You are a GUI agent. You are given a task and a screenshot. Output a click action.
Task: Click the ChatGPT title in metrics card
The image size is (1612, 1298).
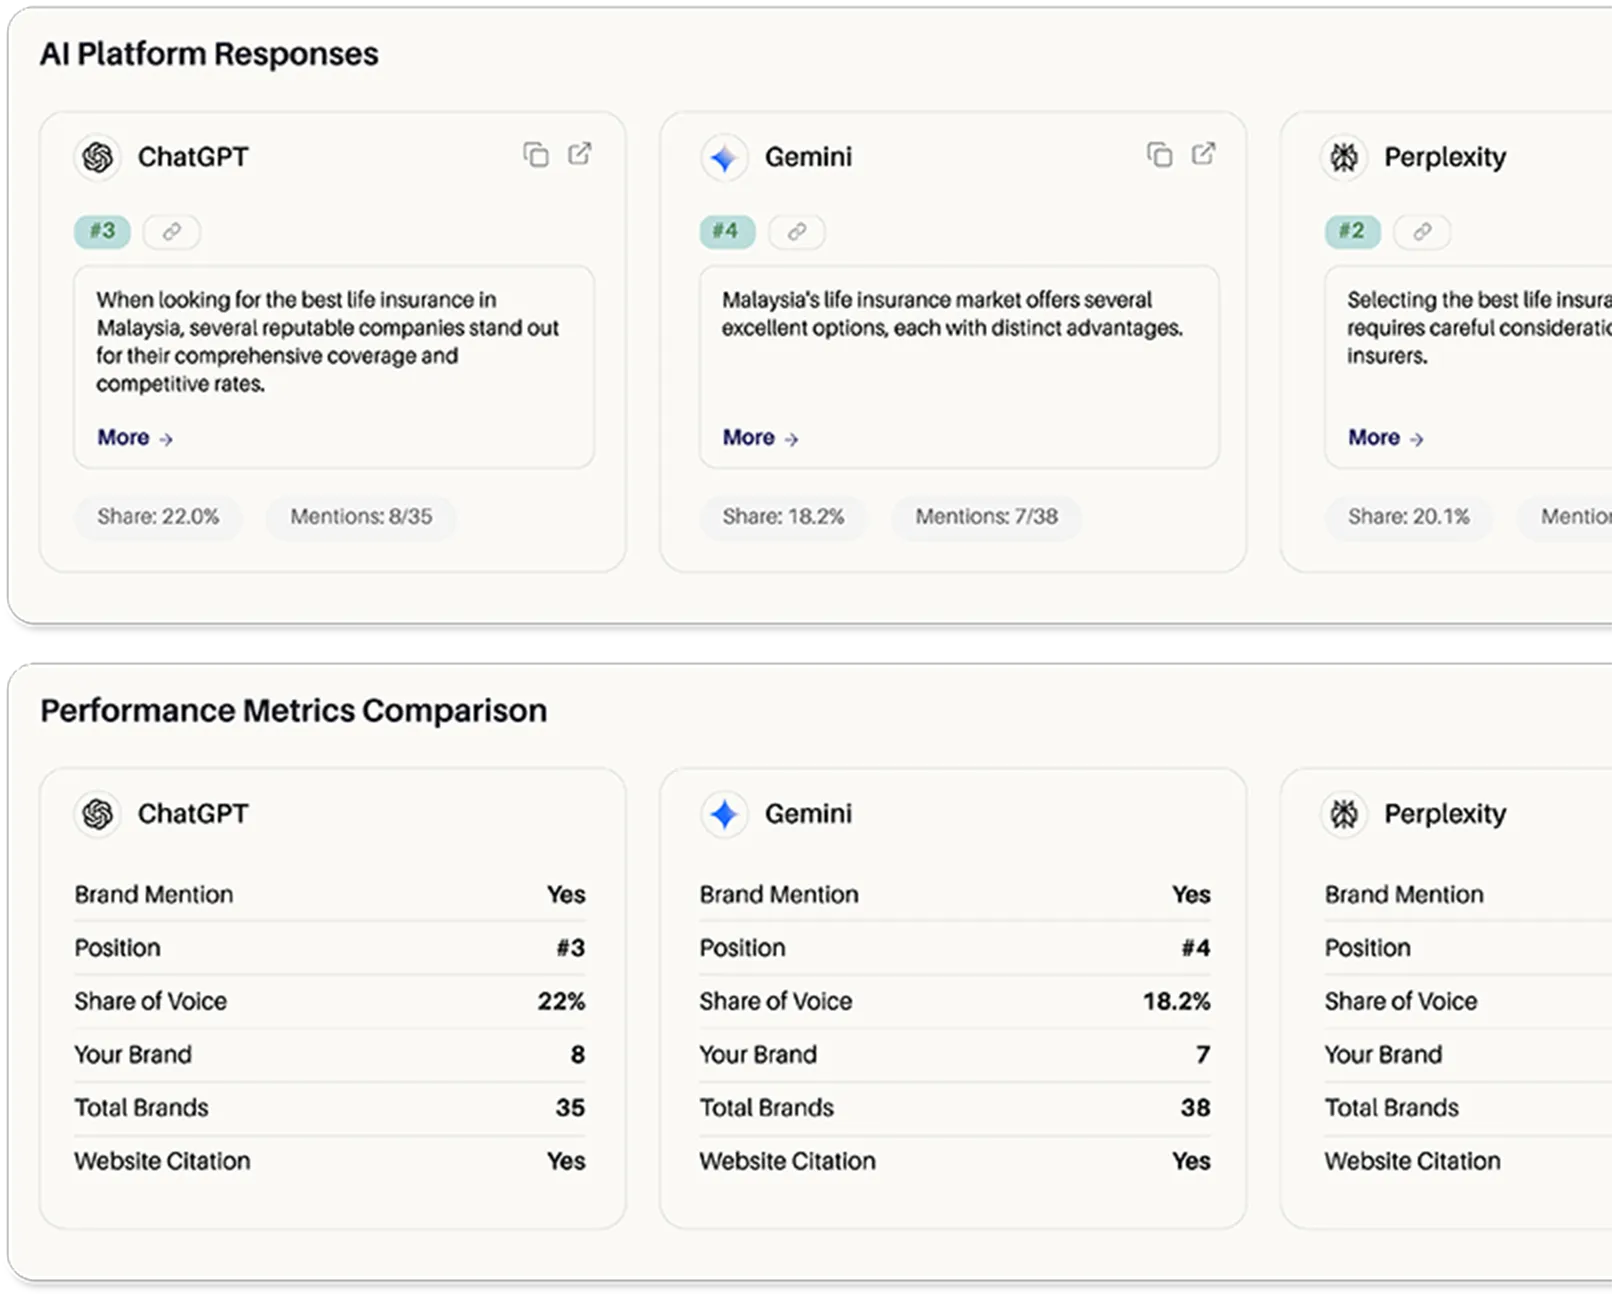coord(193,814)
